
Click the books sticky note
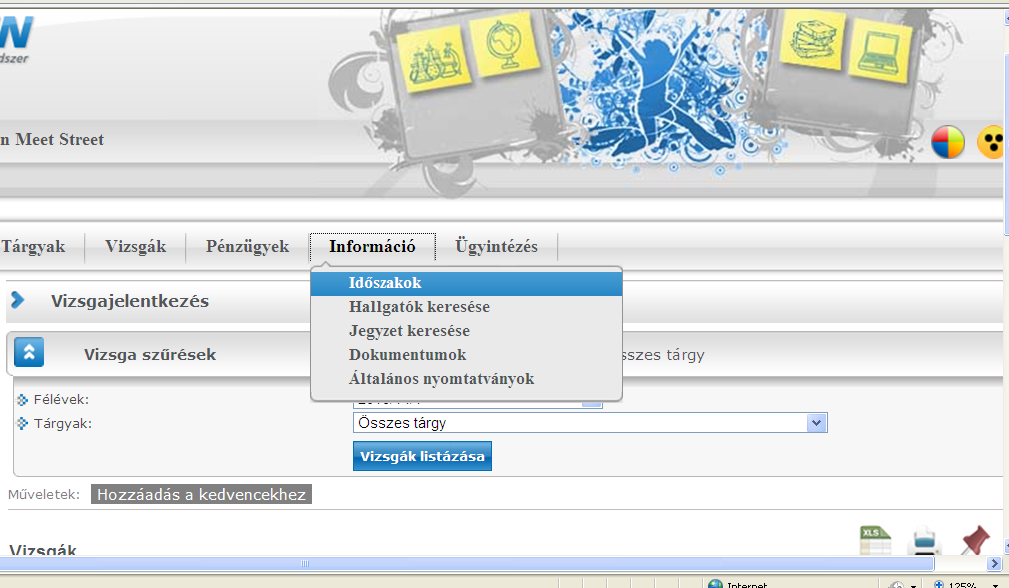pos(813,39)
